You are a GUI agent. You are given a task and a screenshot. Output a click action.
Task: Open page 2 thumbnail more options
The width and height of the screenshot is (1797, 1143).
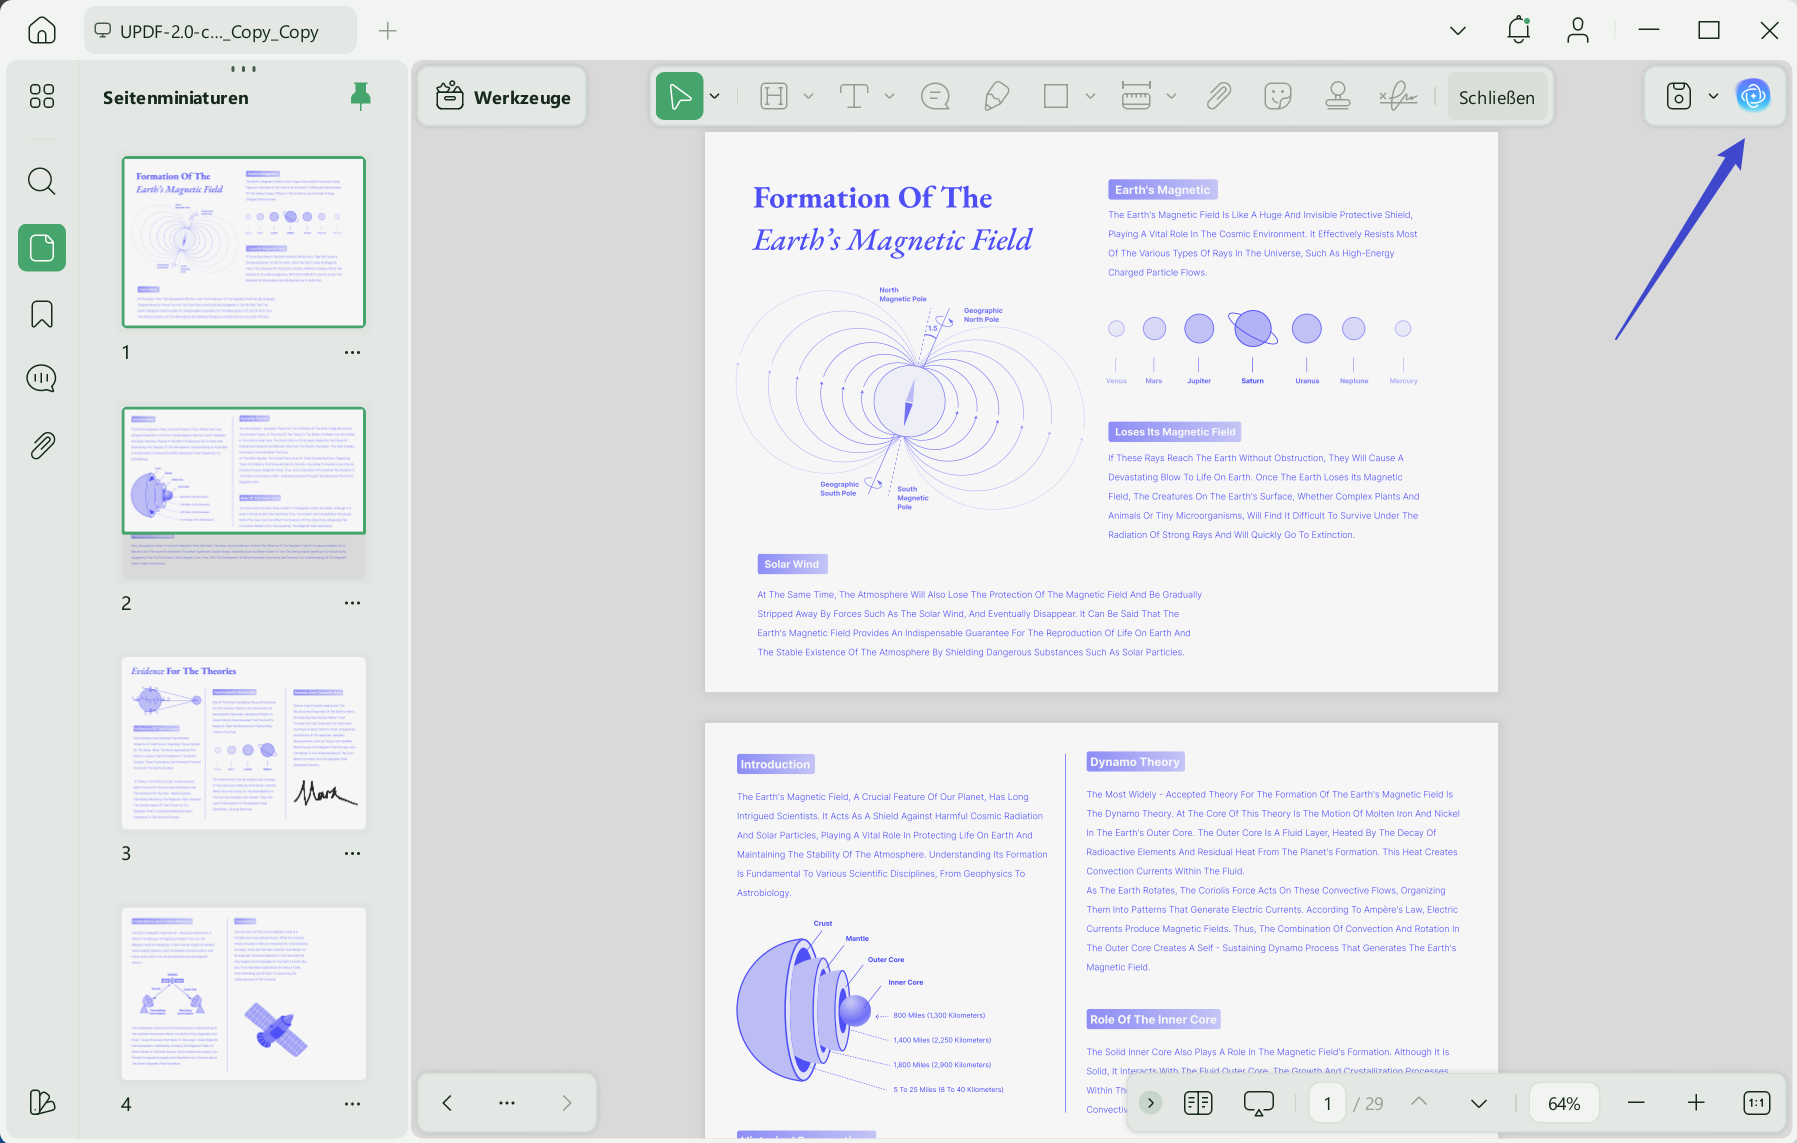coord(352,603)
